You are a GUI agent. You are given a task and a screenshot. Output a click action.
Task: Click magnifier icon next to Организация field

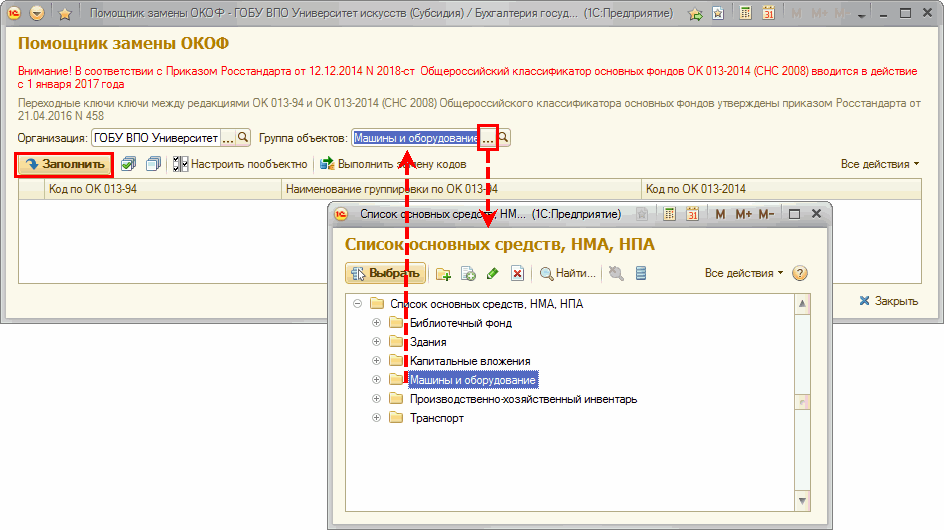pyautogui.click(x=244, y=138)
